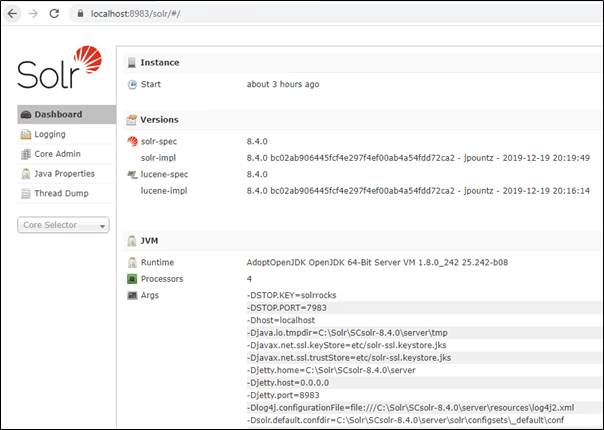Click the Args label

click(x=149, y=296)
